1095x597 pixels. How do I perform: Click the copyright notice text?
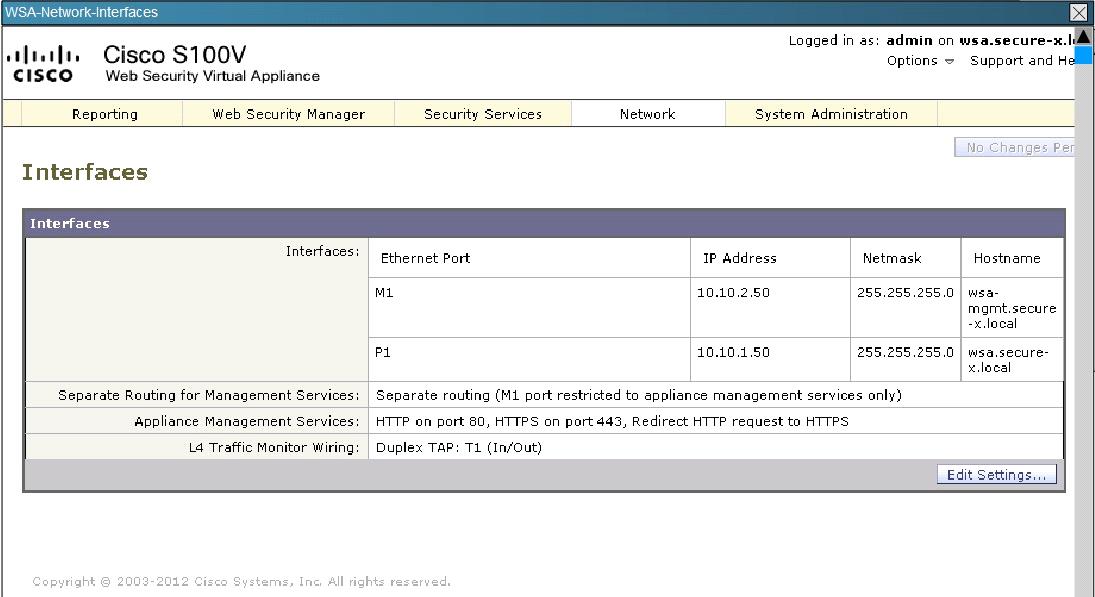[242, 582]
